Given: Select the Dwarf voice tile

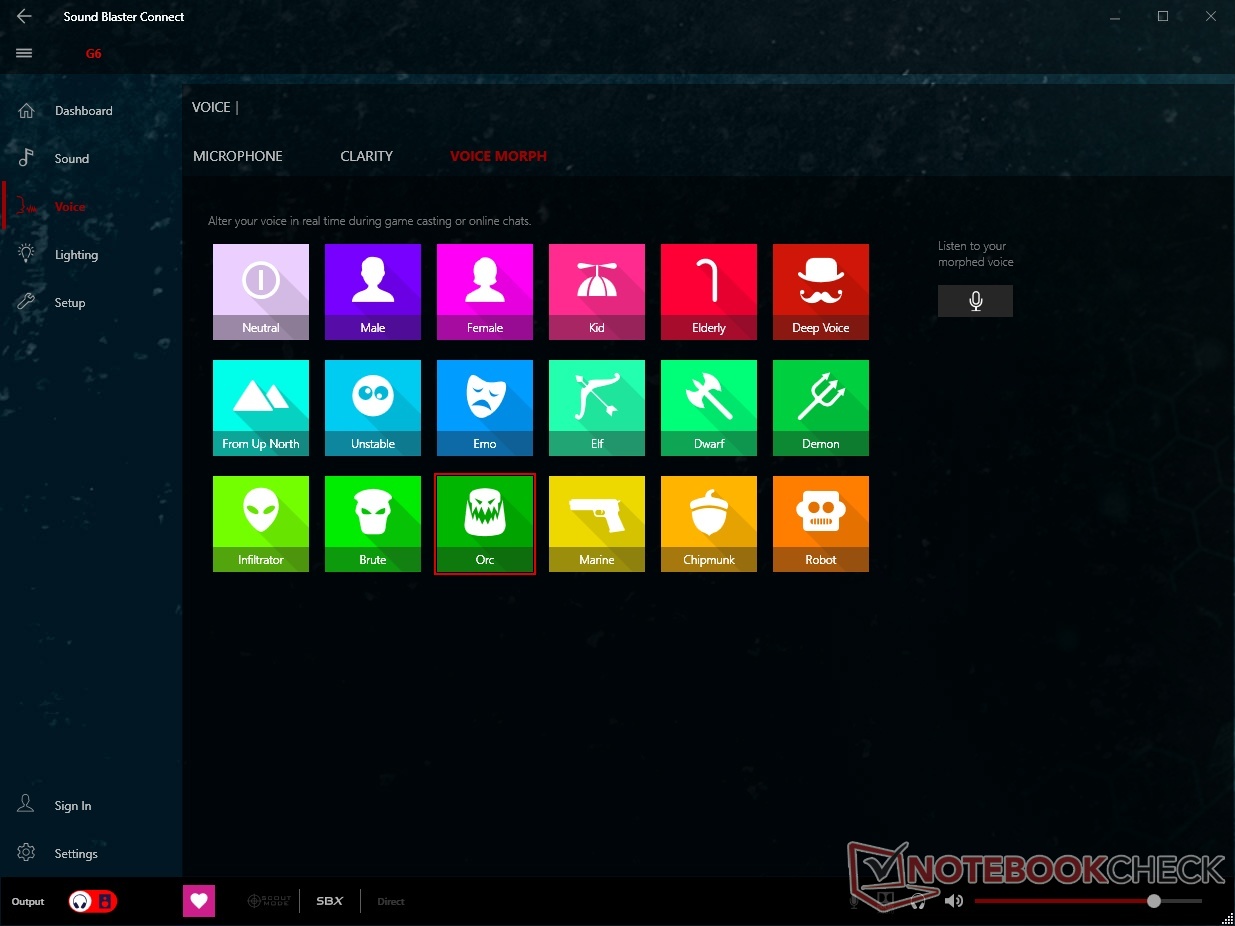Looking at the screenshot, I should pos(709,408).
